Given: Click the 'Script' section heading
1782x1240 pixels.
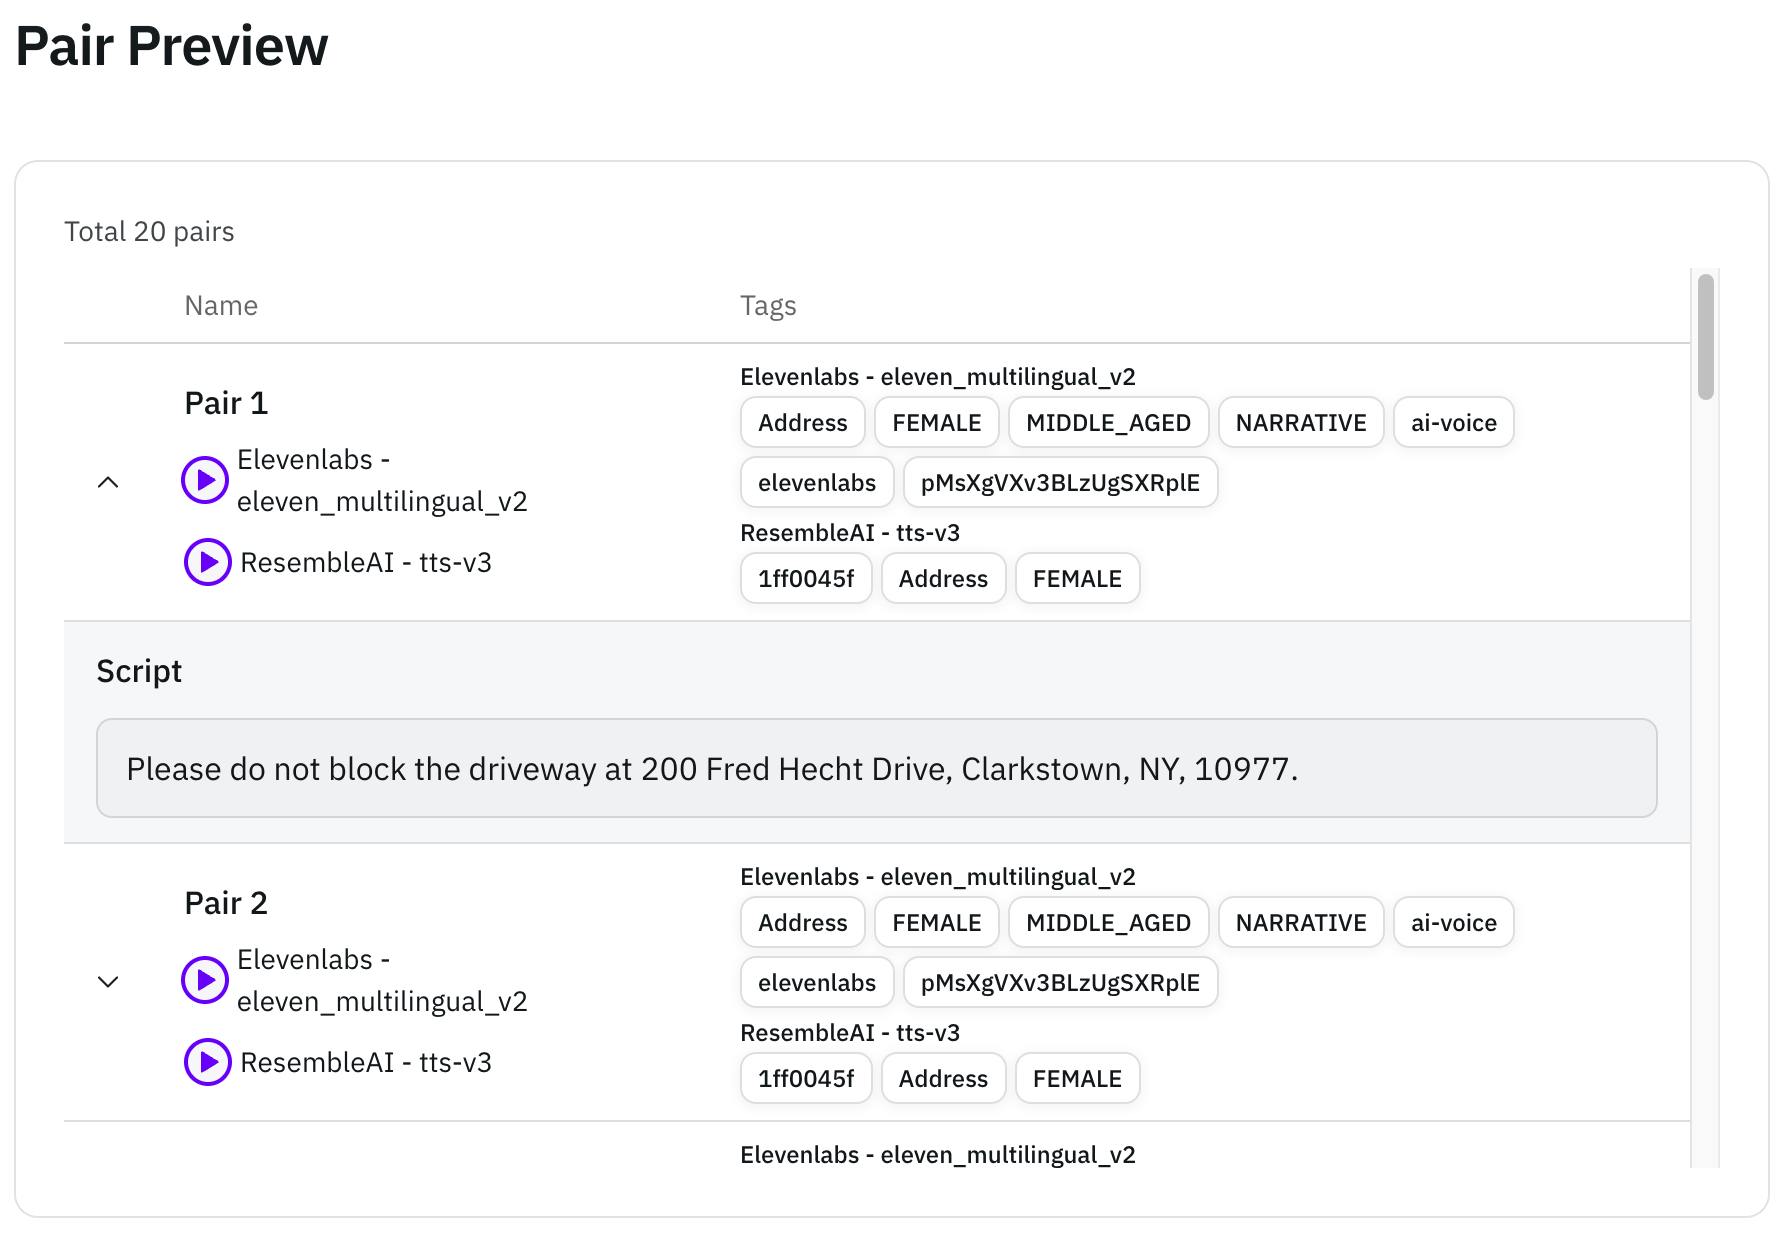Looking at the screenshot, I should tap(139, 671).
